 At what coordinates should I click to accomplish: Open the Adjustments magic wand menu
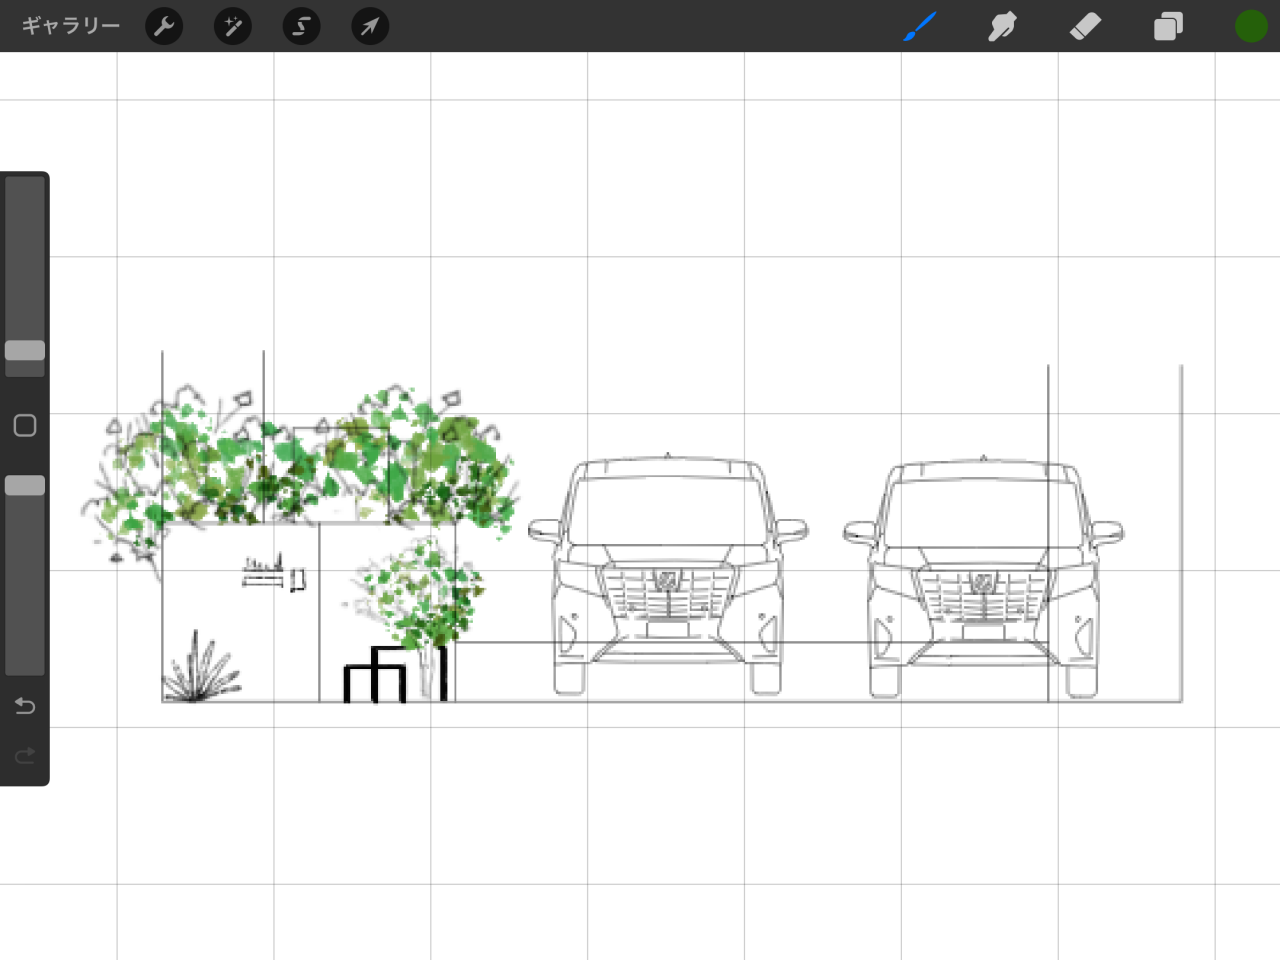(x=233, y=26)
